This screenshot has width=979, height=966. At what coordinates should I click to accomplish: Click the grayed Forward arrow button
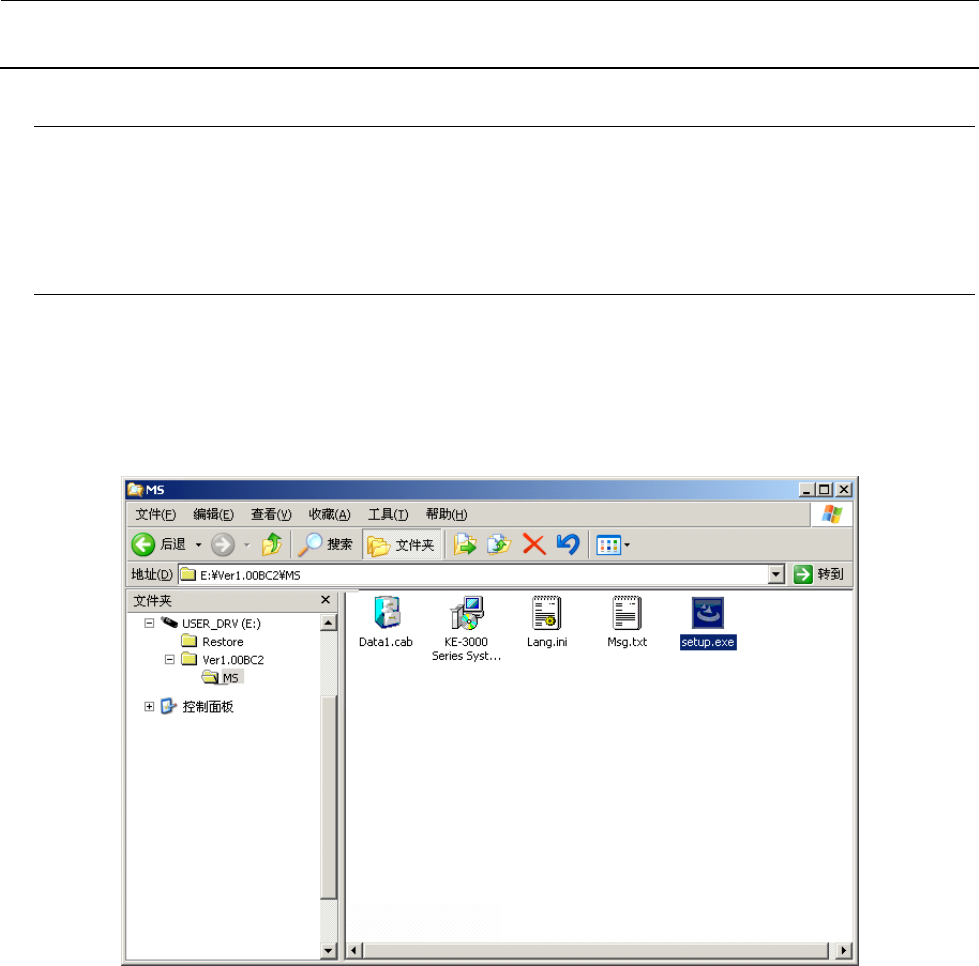tap(222, 545)
